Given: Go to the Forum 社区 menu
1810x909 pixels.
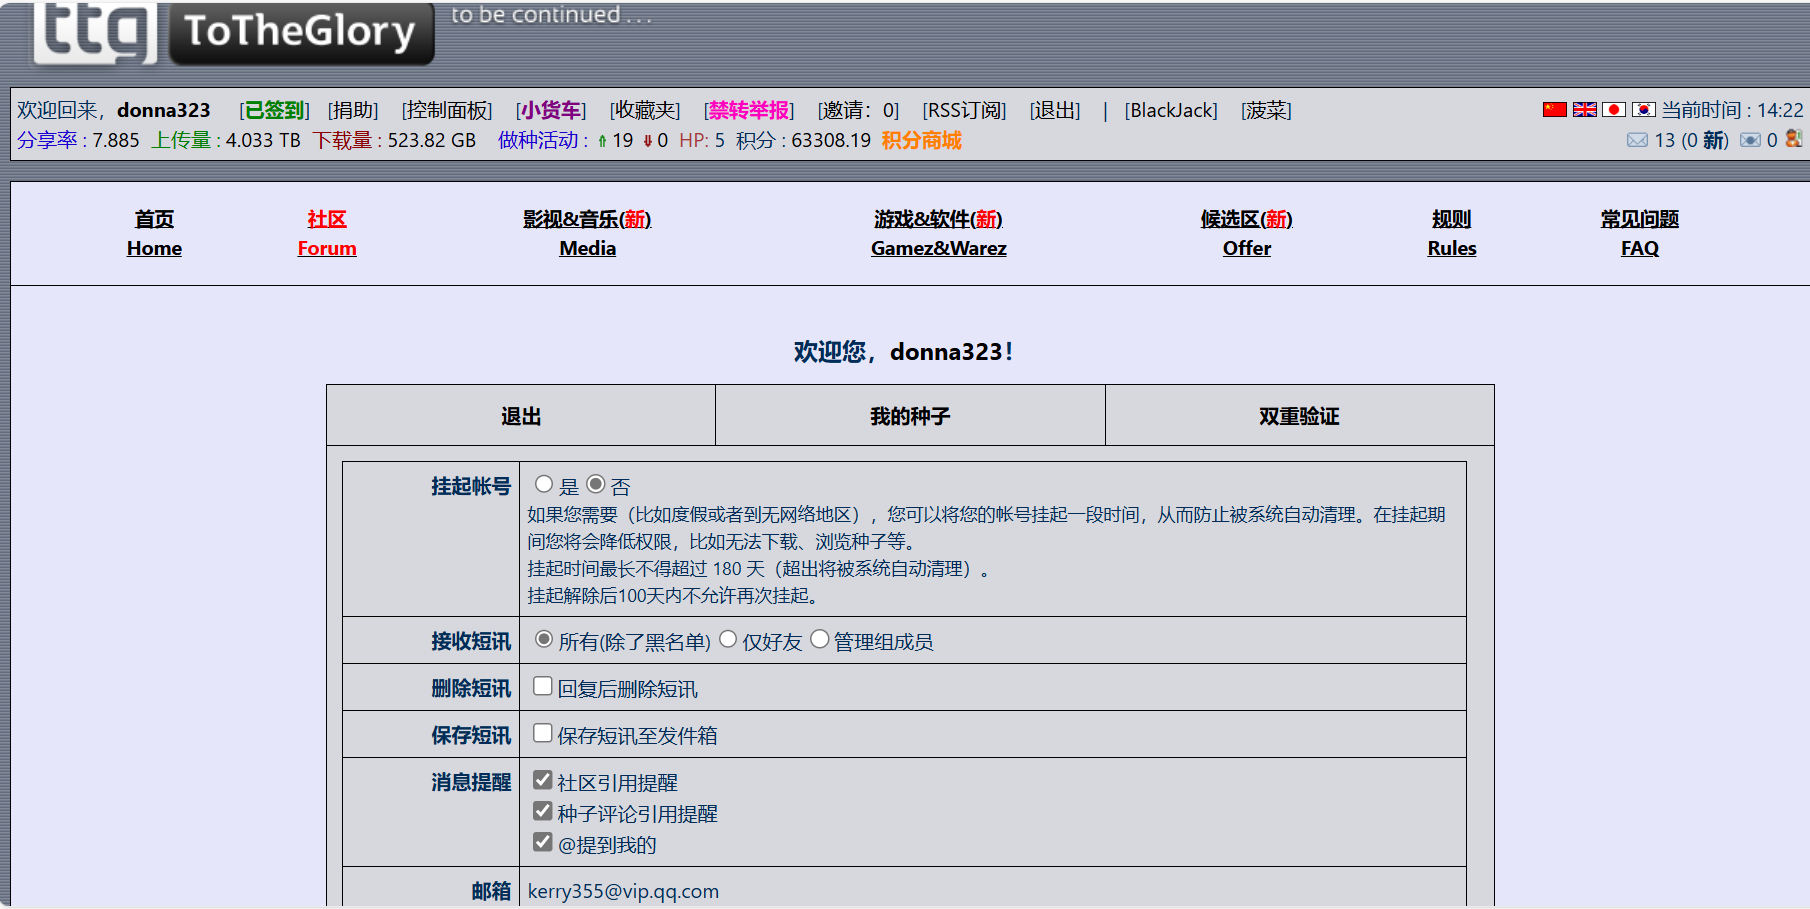Looking at the screenshot, I should coord(327,233).
